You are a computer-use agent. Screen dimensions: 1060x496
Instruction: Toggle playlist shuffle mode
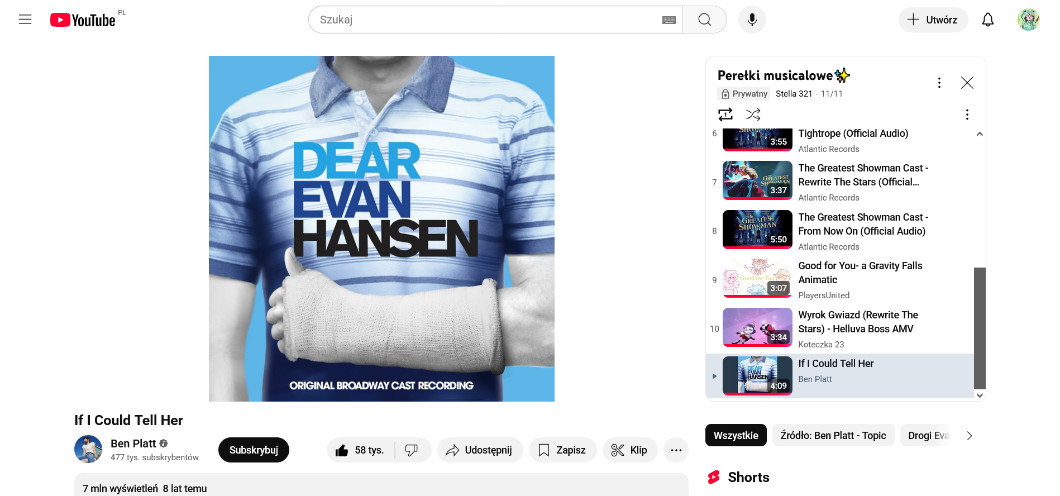click(x=753, y=114)
